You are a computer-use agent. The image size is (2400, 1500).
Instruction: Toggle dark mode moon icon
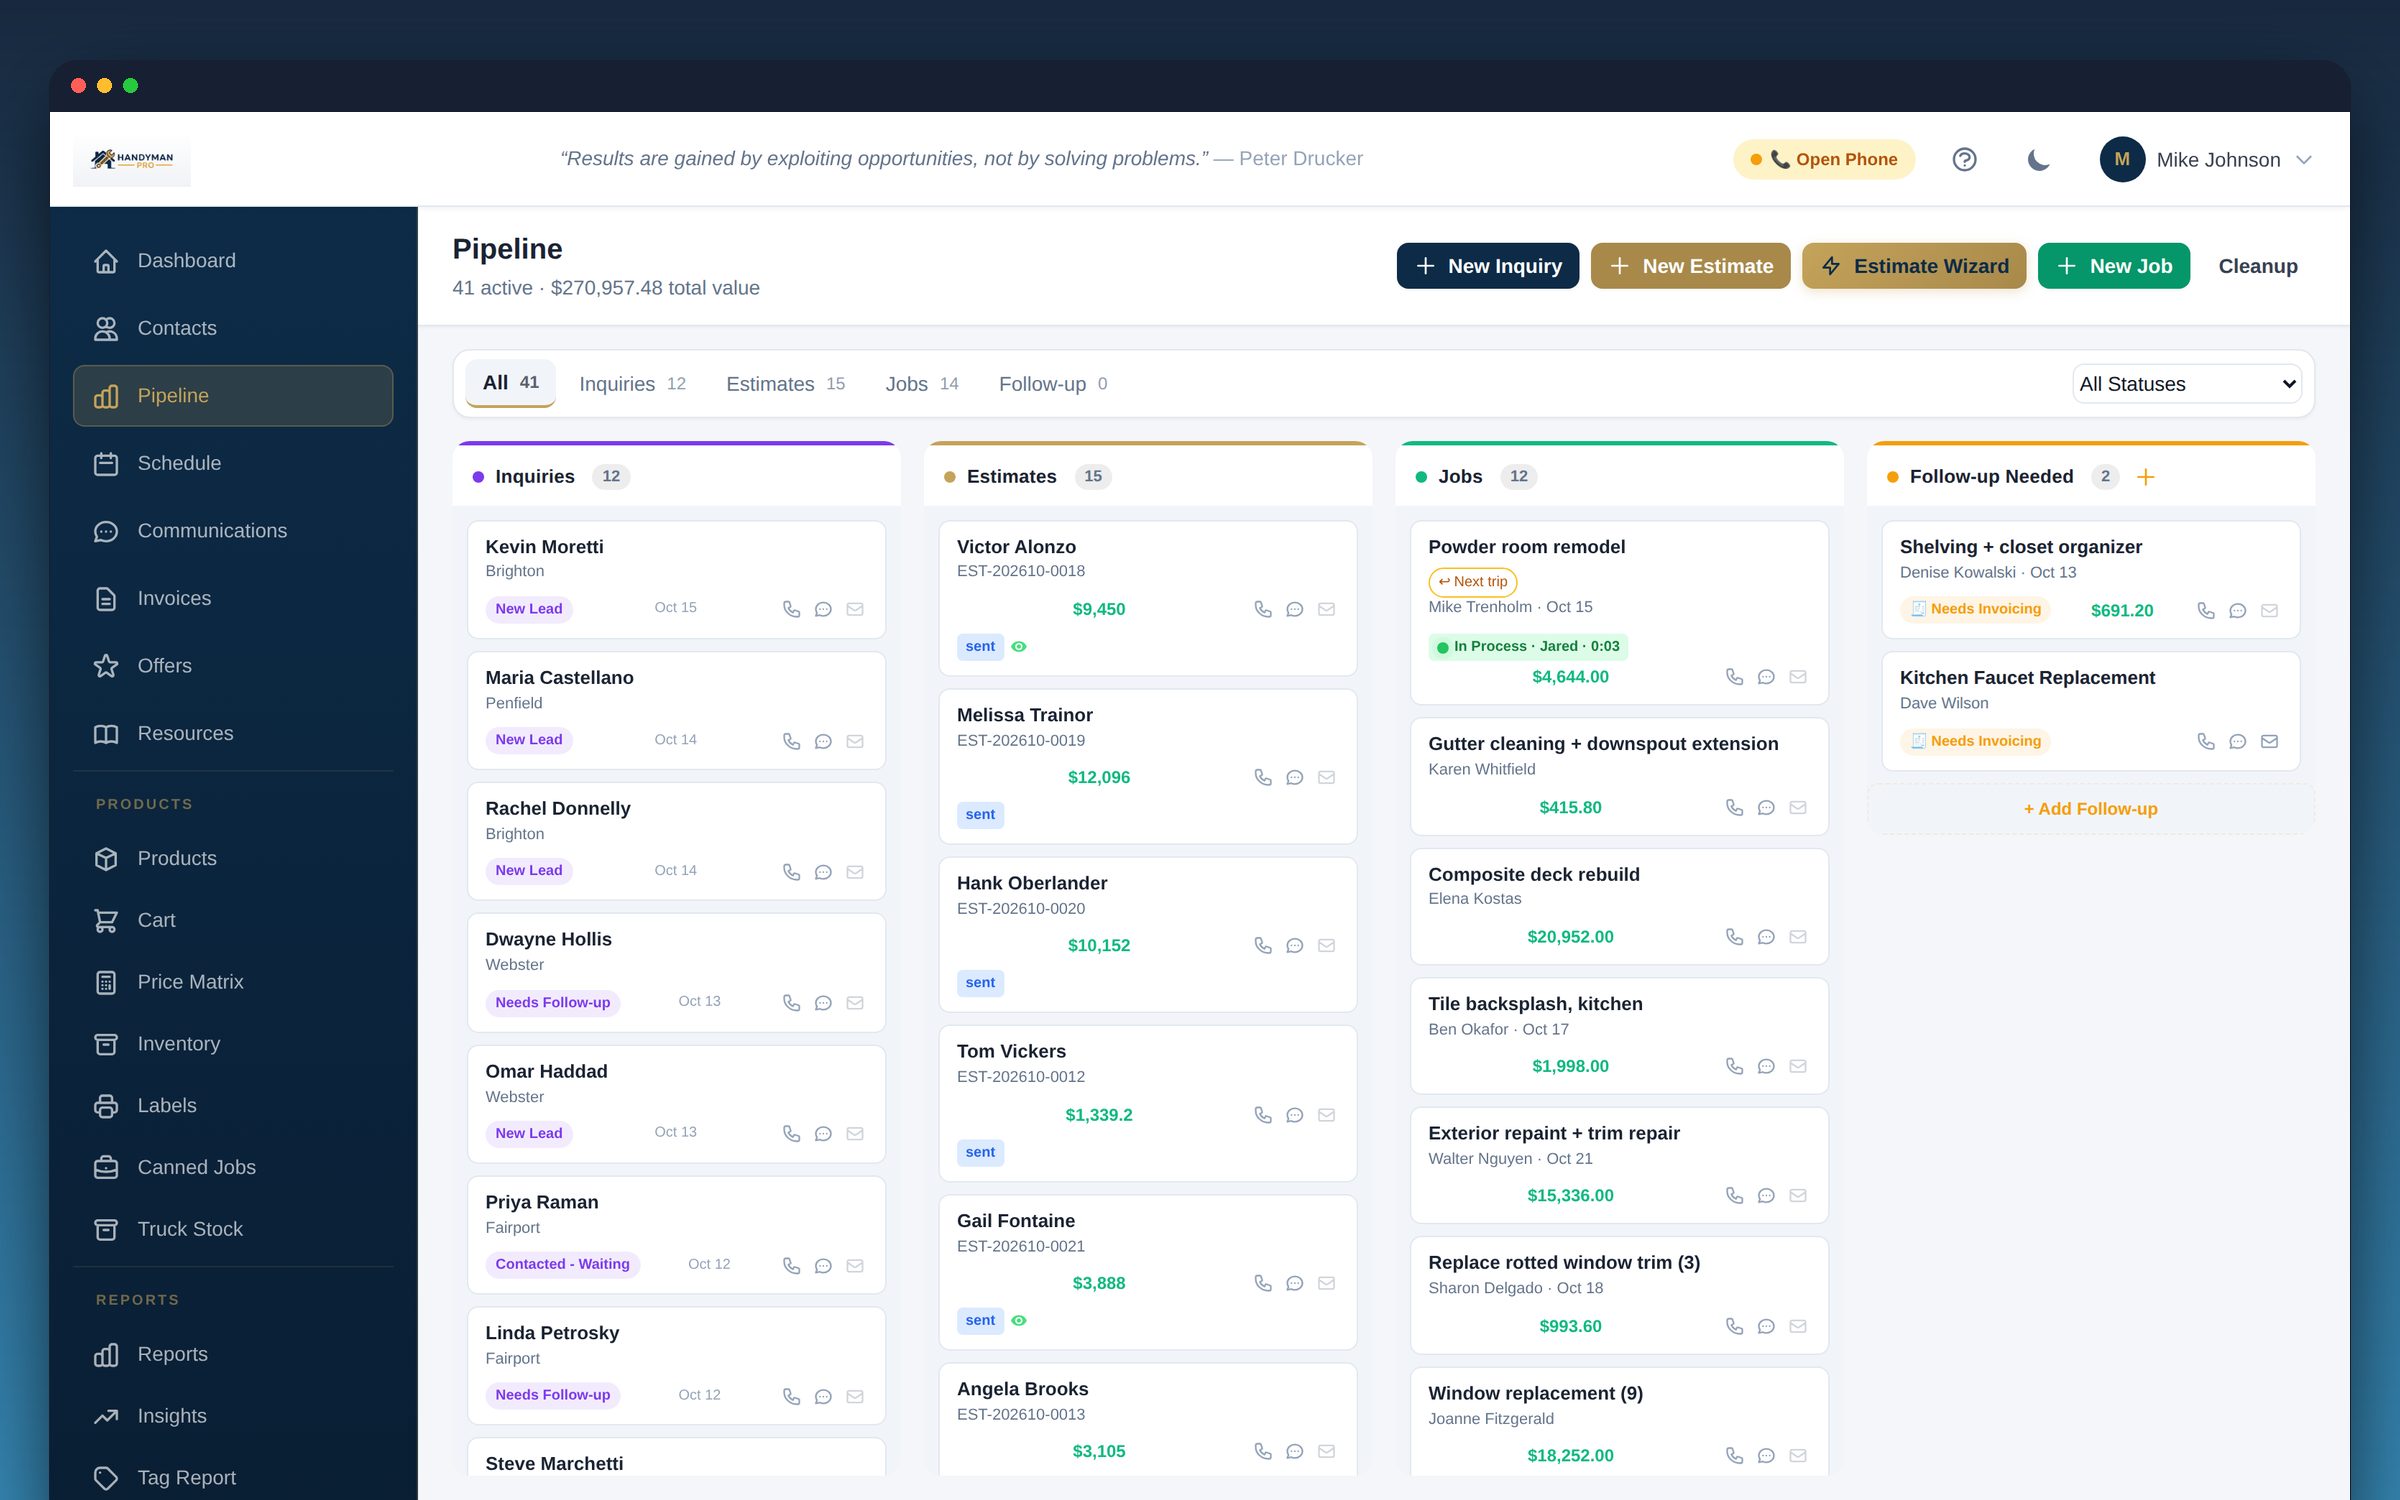(2038, 160)
